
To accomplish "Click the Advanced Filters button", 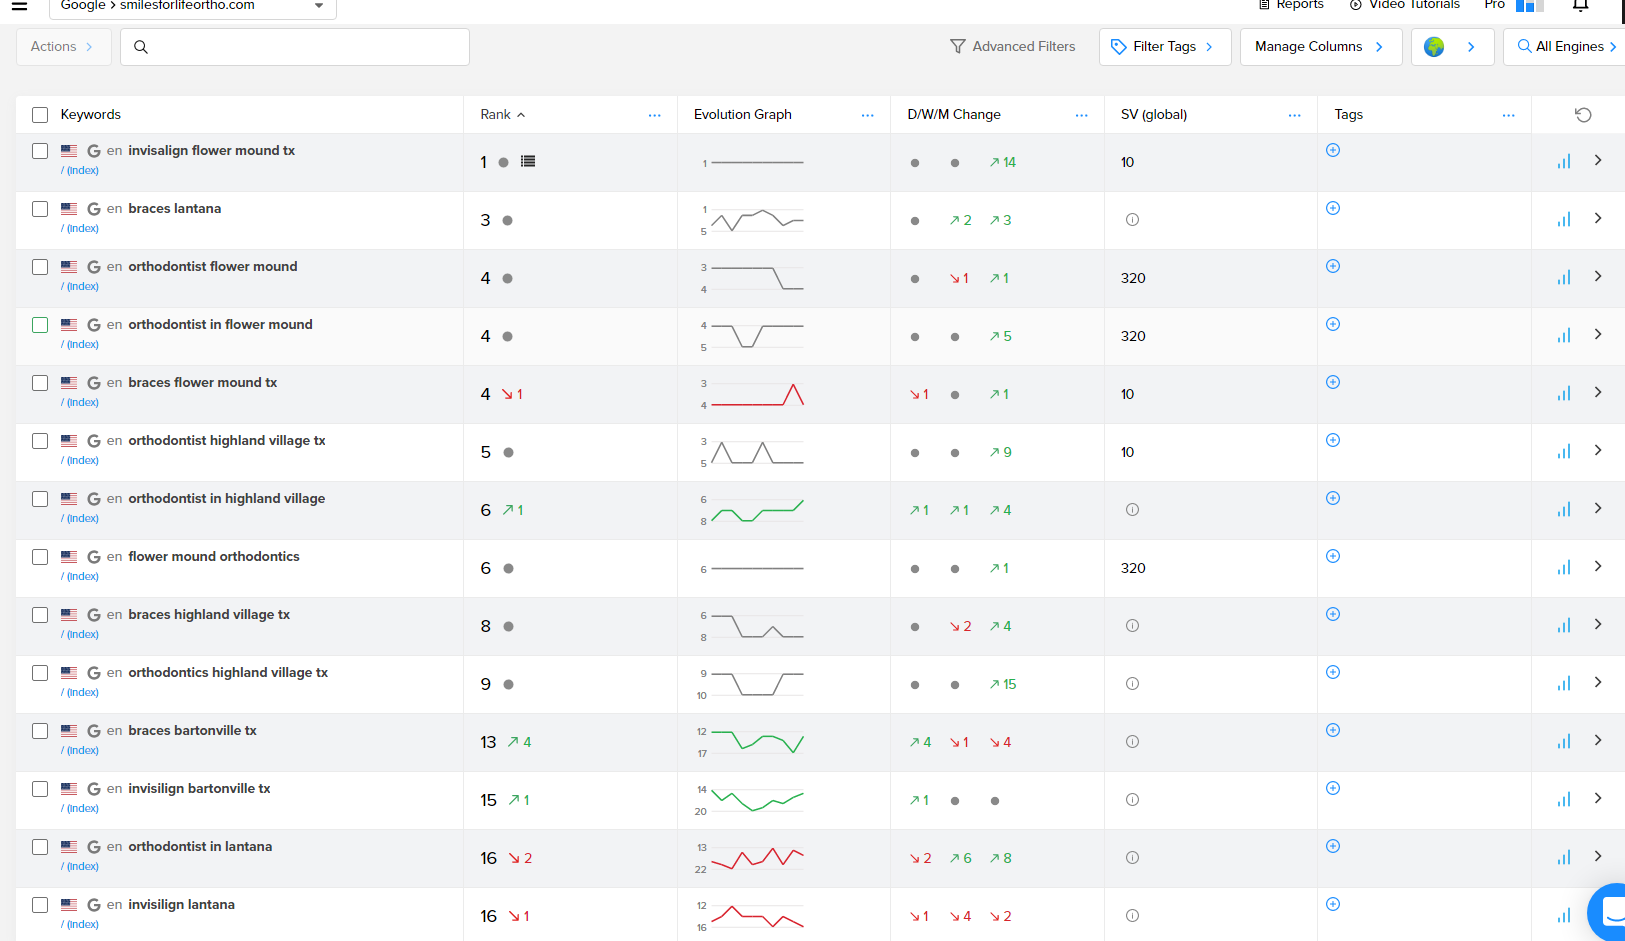I will pyautogui.click(x=1012, y=47).
